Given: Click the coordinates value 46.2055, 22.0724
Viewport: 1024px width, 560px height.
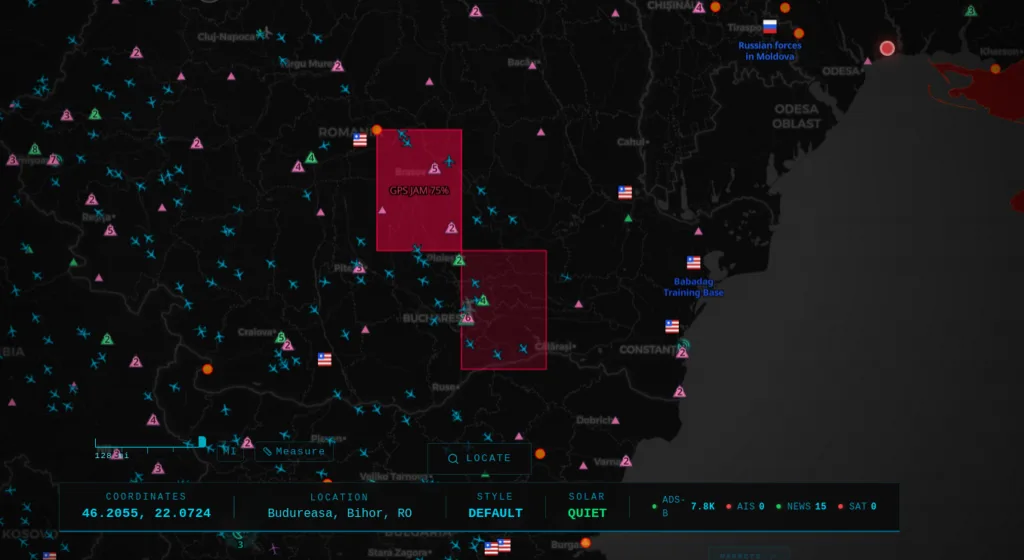Looking at the screenshot, I should pyautogui.click(x=146, y=513).
